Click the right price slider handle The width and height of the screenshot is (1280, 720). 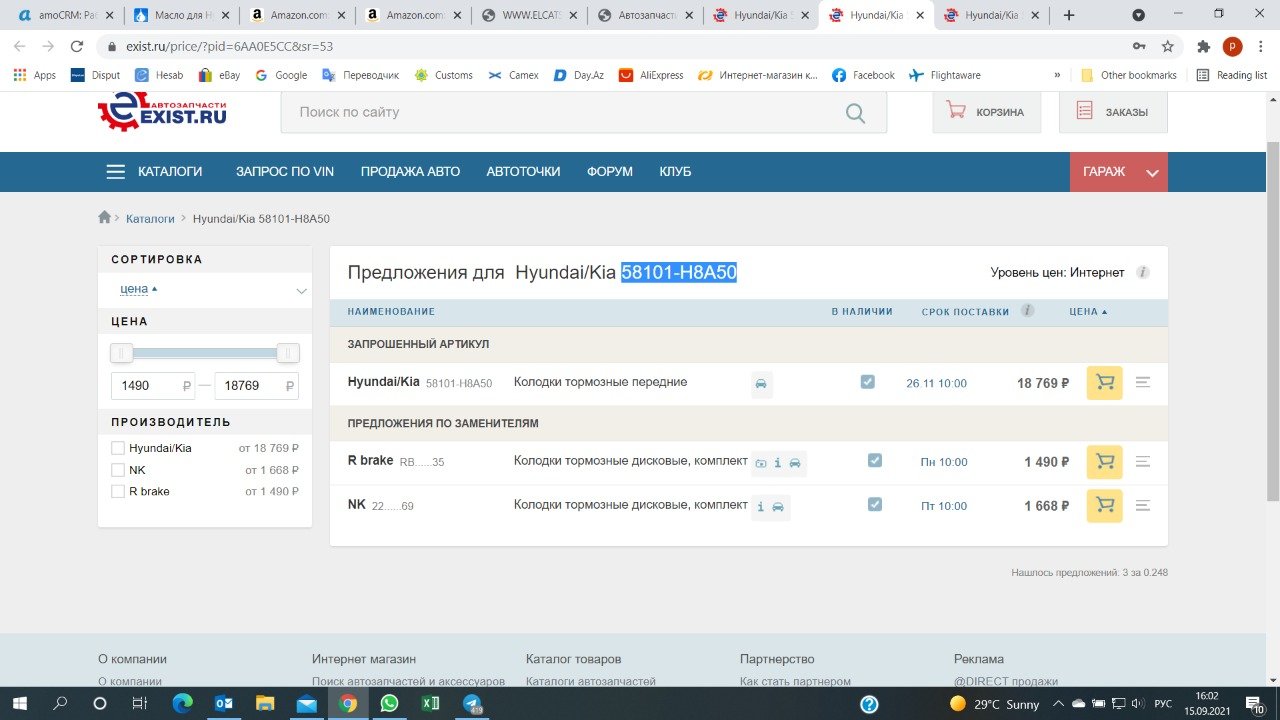click(288, 353)
